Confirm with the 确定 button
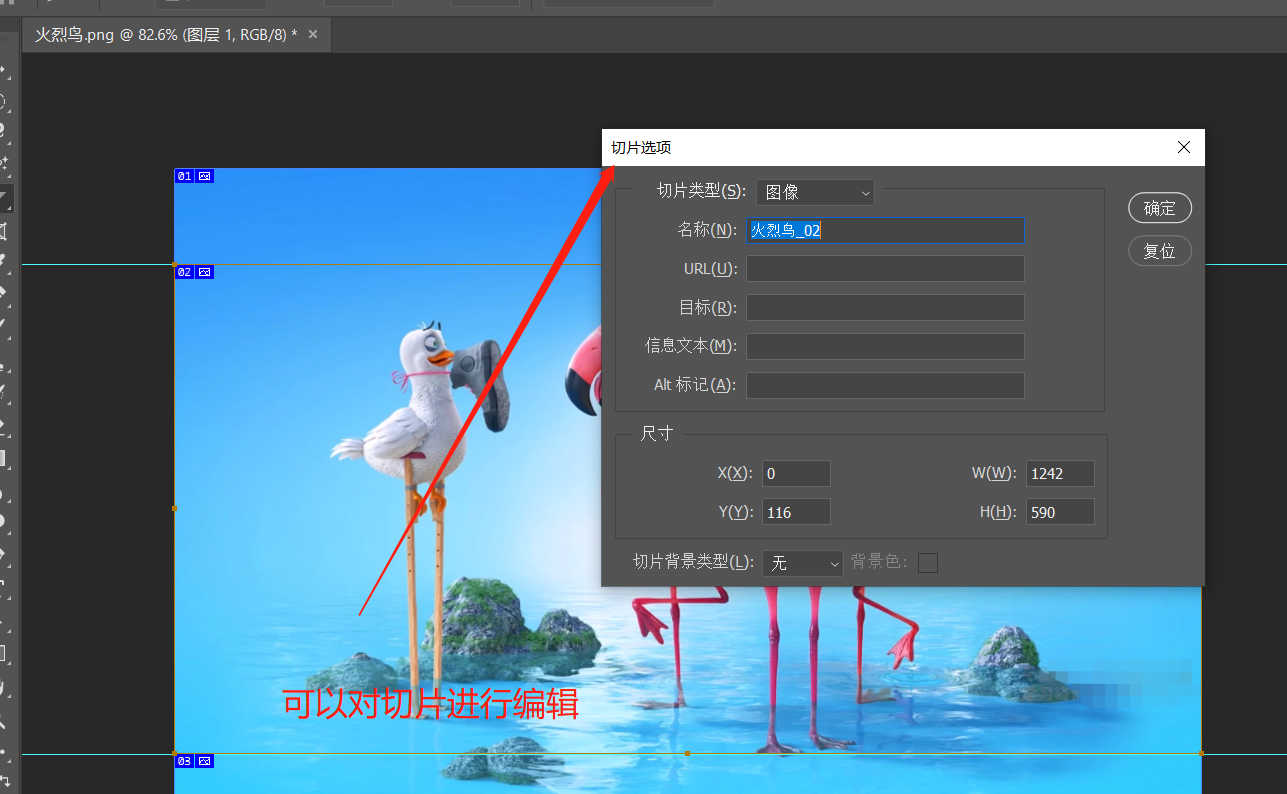Image resolution: width=1287 pixels, height=794 pixels. point(1160,208)
